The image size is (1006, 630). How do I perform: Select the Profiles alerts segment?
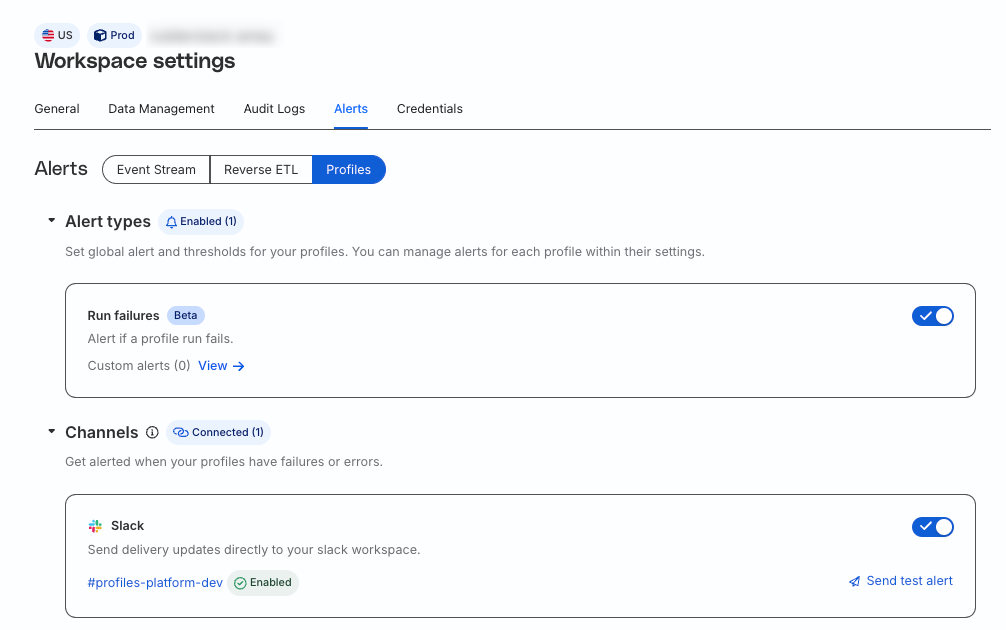[348, 169]
